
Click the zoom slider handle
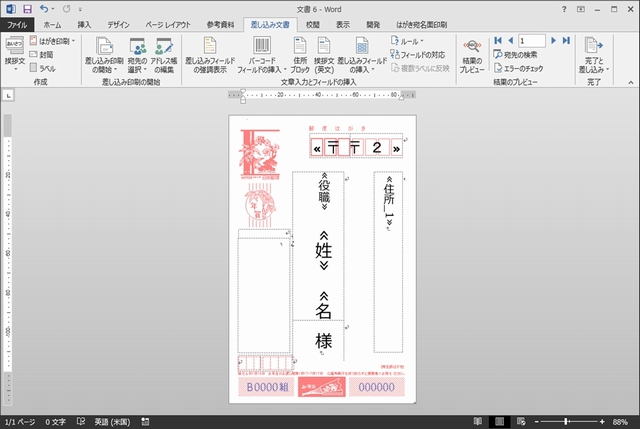coord(566,421)
